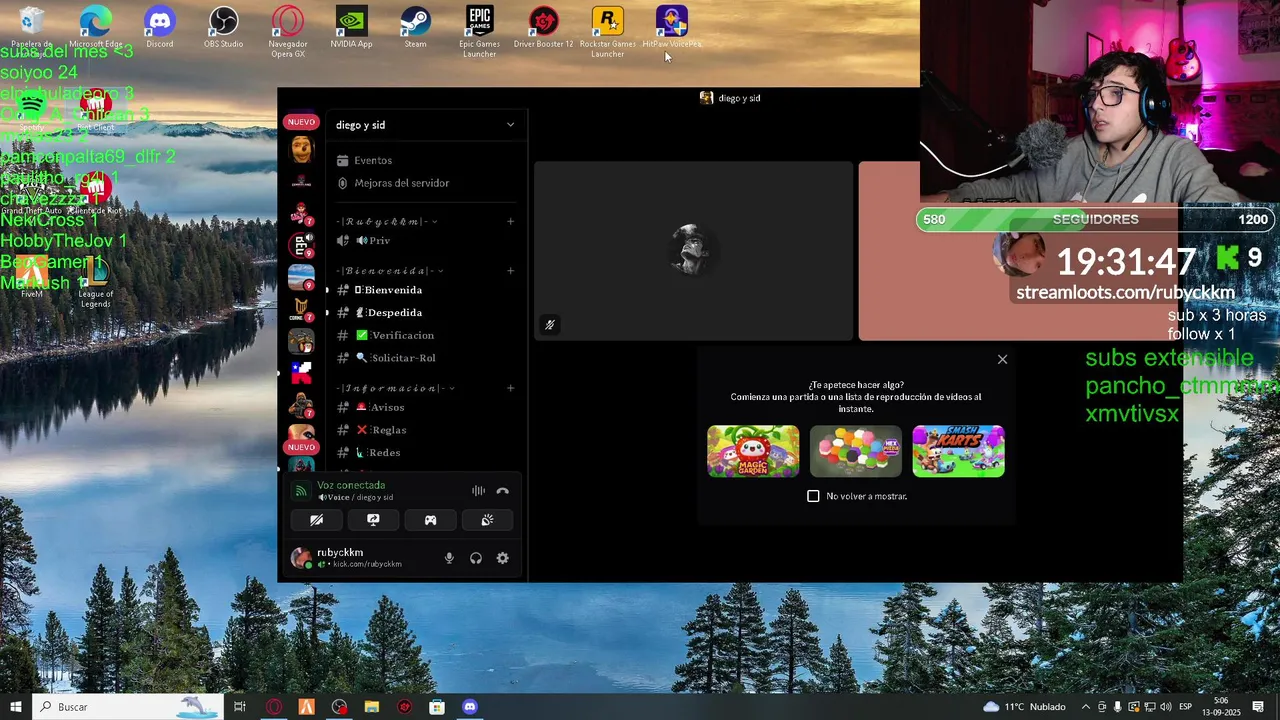Viewport: 1280px width, 720px height.
Task: Turn on camera in voice panel
Action: click(316, 520)
